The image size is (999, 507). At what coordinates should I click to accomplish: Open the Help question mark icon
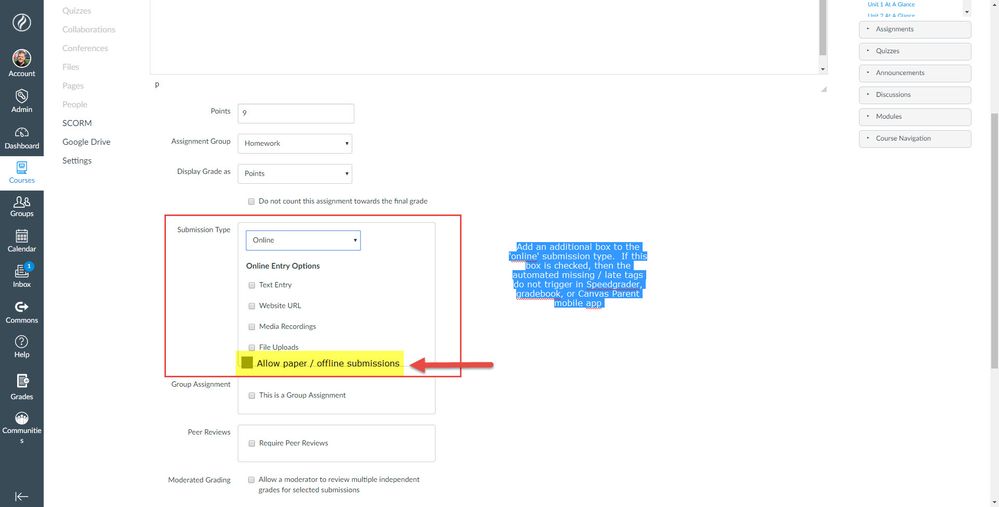tap(21, 342)
